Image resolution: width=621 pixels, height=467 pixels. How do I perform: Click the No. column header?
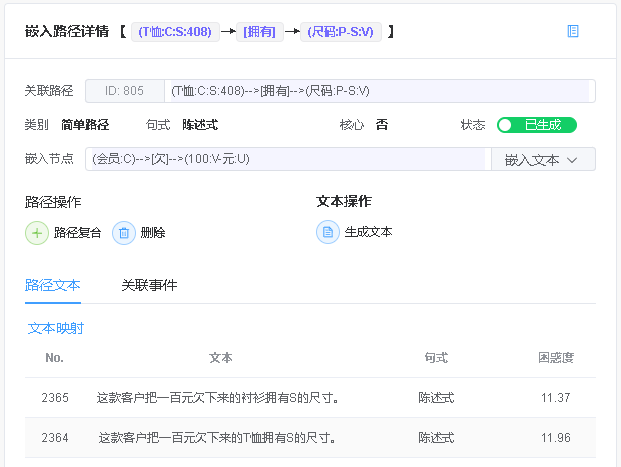(x=55, y=358)
